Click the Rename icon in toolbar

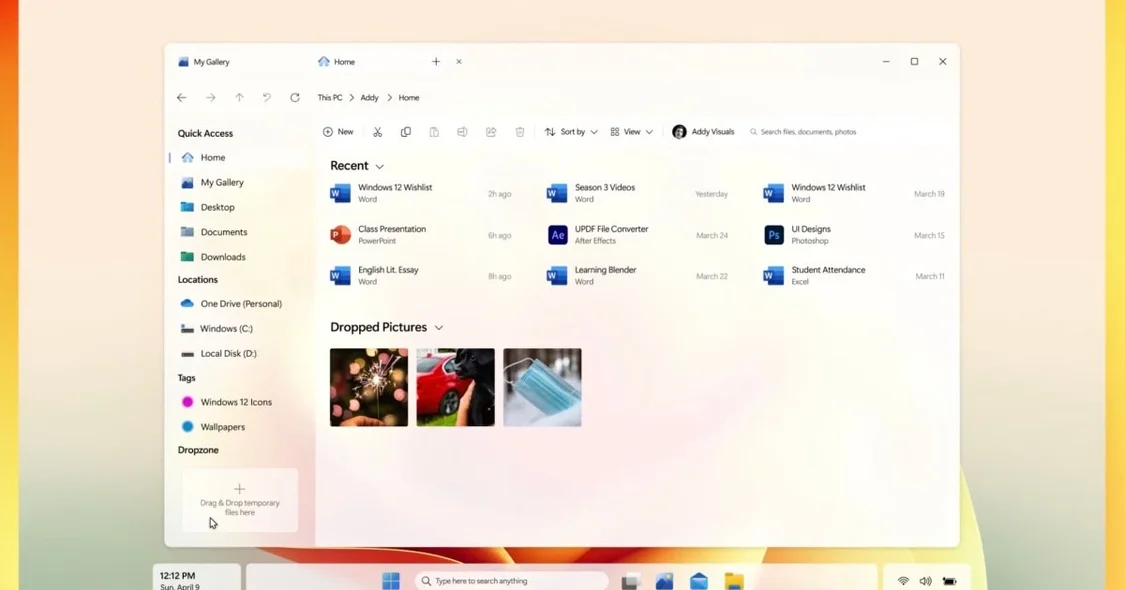coord(462,132)
